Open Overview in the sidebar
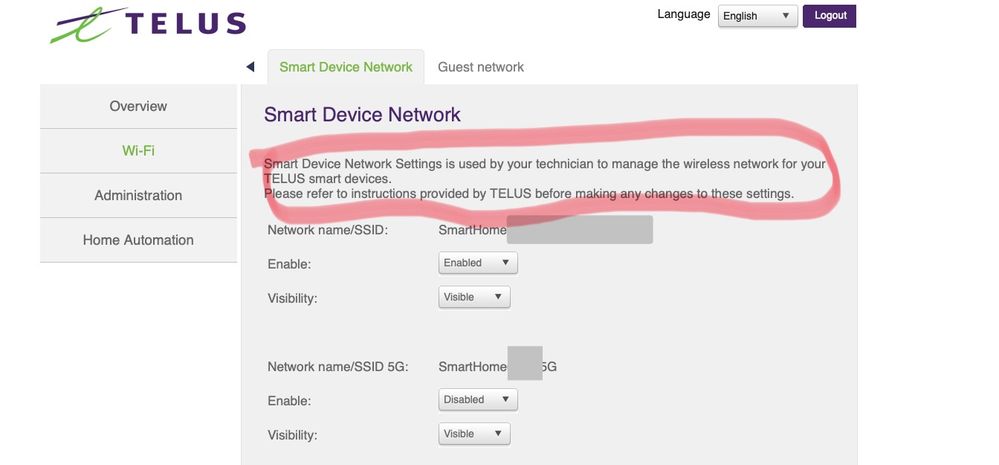Viewport: 999px width, 465px height. [138, 106]
